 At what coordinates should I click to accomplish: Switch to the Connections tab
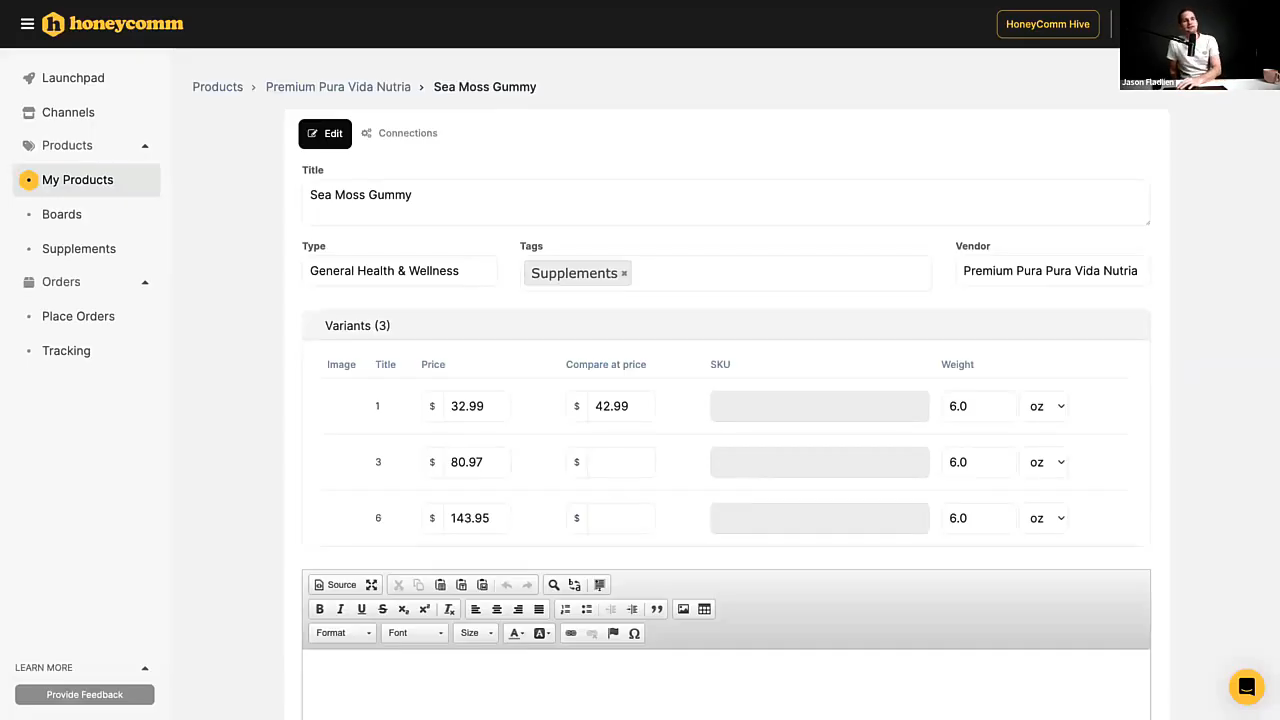coord(400,133)
